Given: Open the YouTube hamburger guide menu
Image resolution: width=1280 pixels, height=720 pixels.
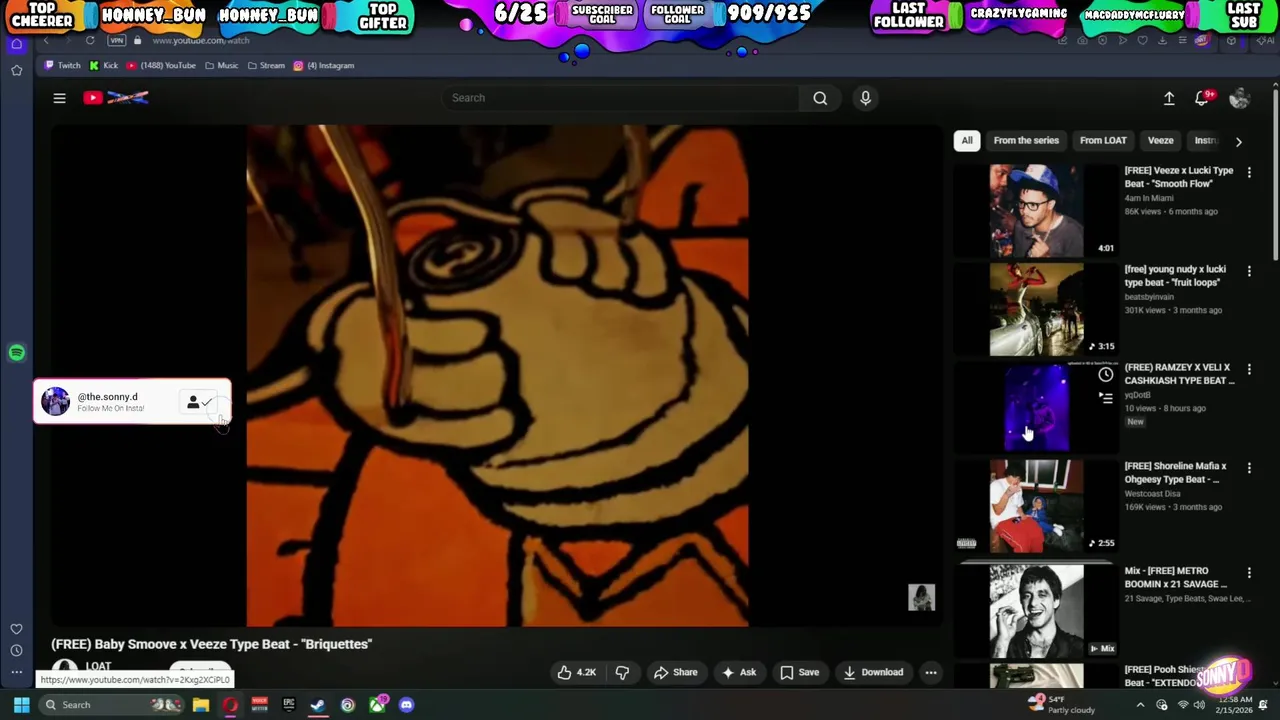Looking at the screenshot, I should click(59, 98).
